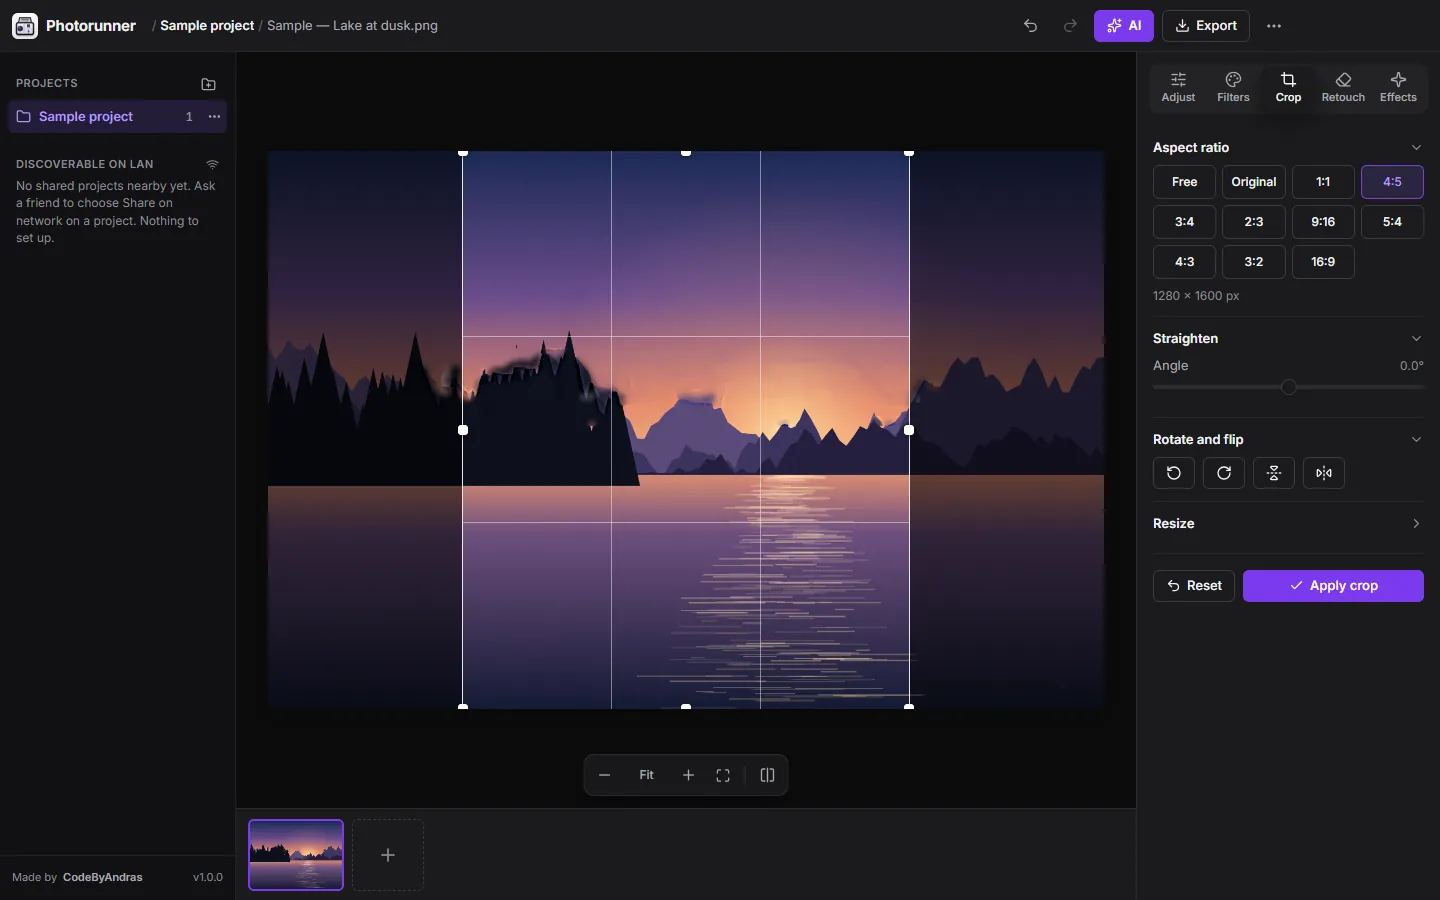Redo the last edit
Screen dimensions: 1440x900
point(1070,26)
